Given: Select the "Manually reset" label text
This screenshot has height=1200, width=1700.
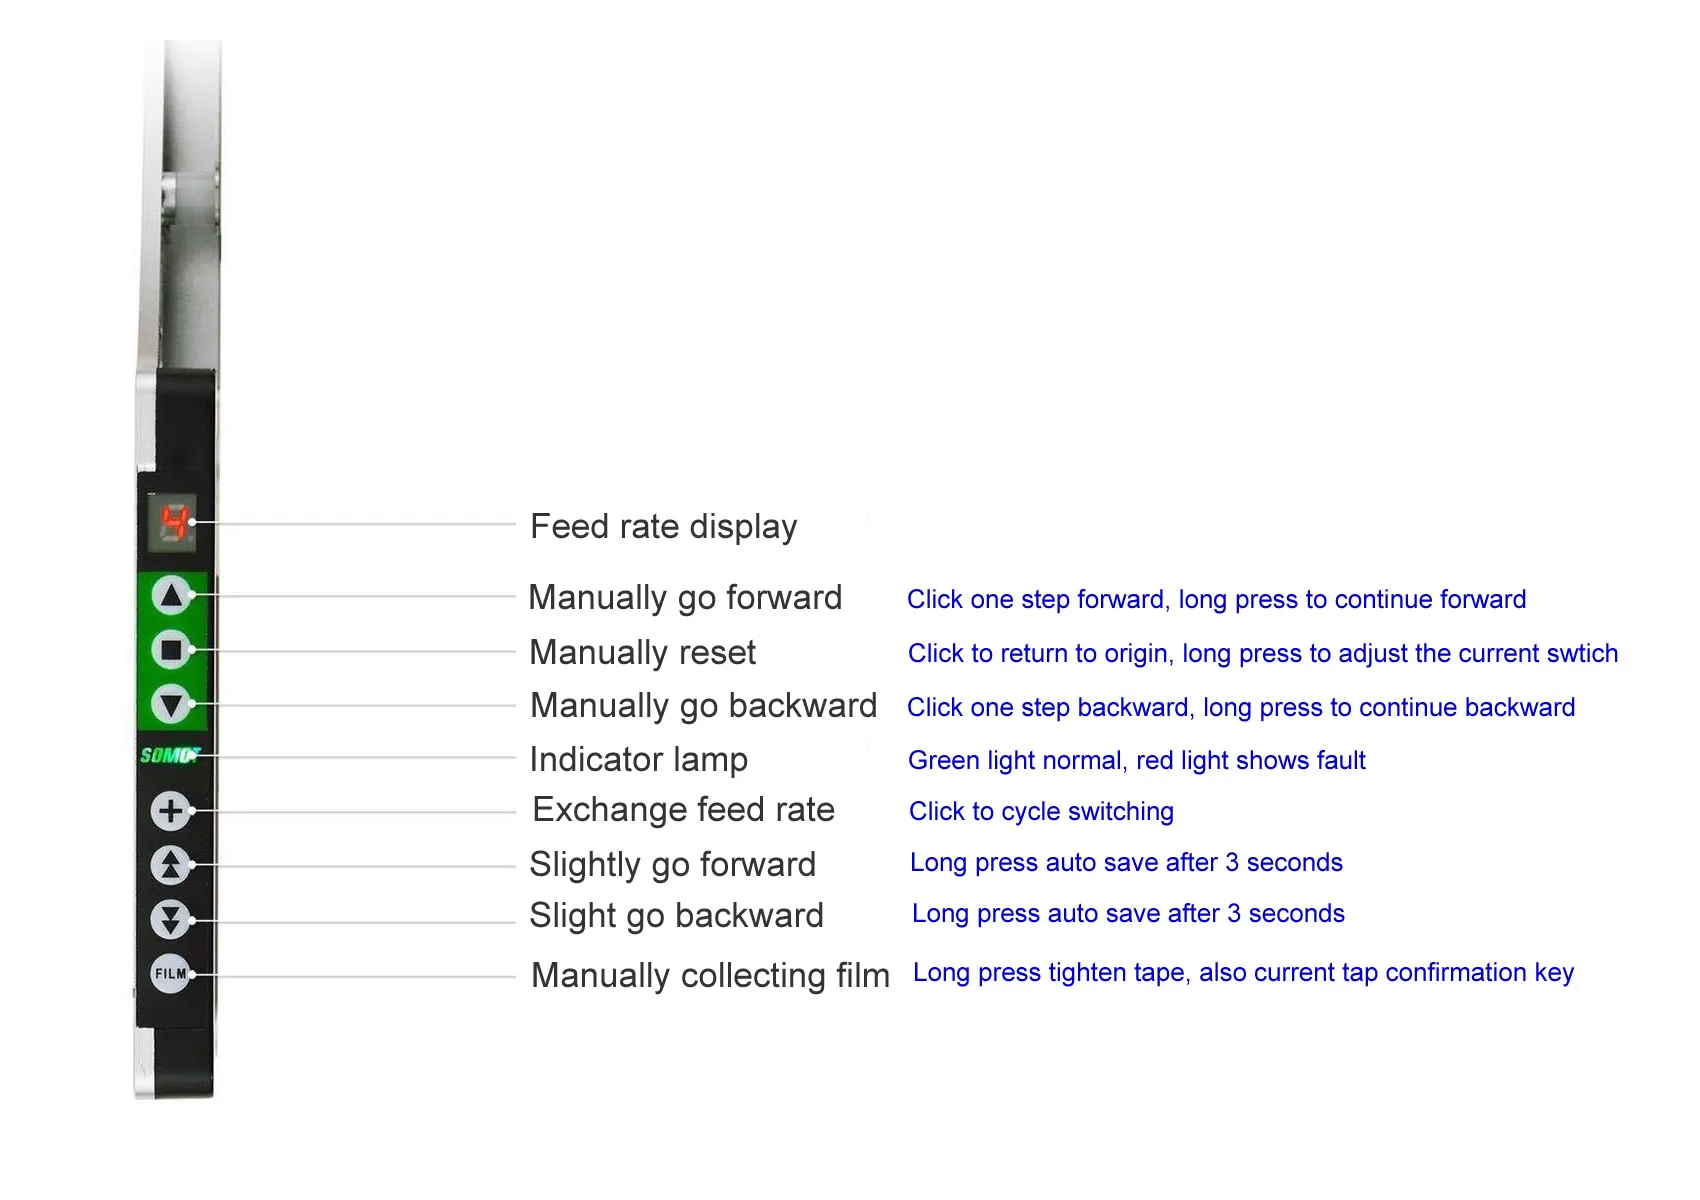Looking at the screenshot, I should pyautogui.click(x=642, y=652).
